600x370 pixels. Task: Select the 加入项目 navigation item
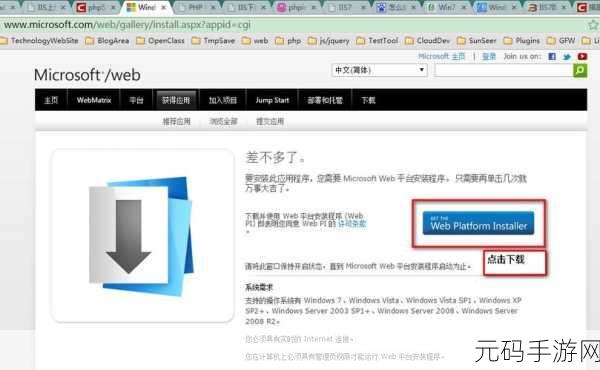223,100
